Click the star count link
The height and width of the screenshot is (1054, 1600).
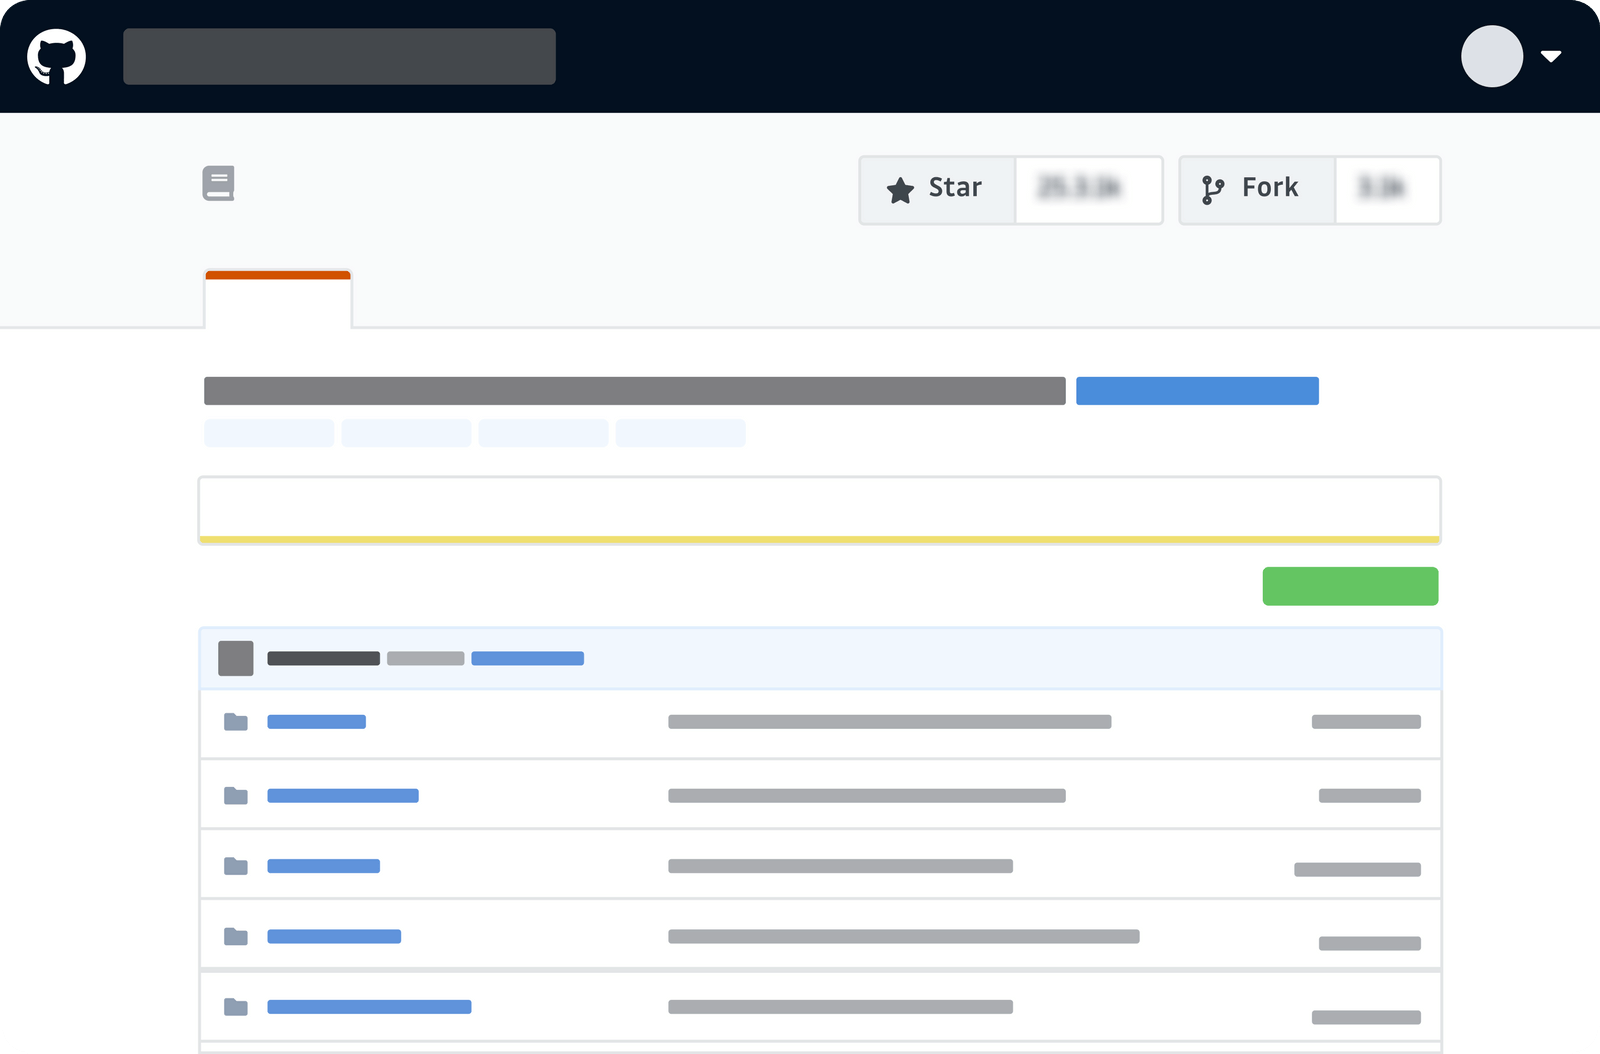coord(1088,189)
